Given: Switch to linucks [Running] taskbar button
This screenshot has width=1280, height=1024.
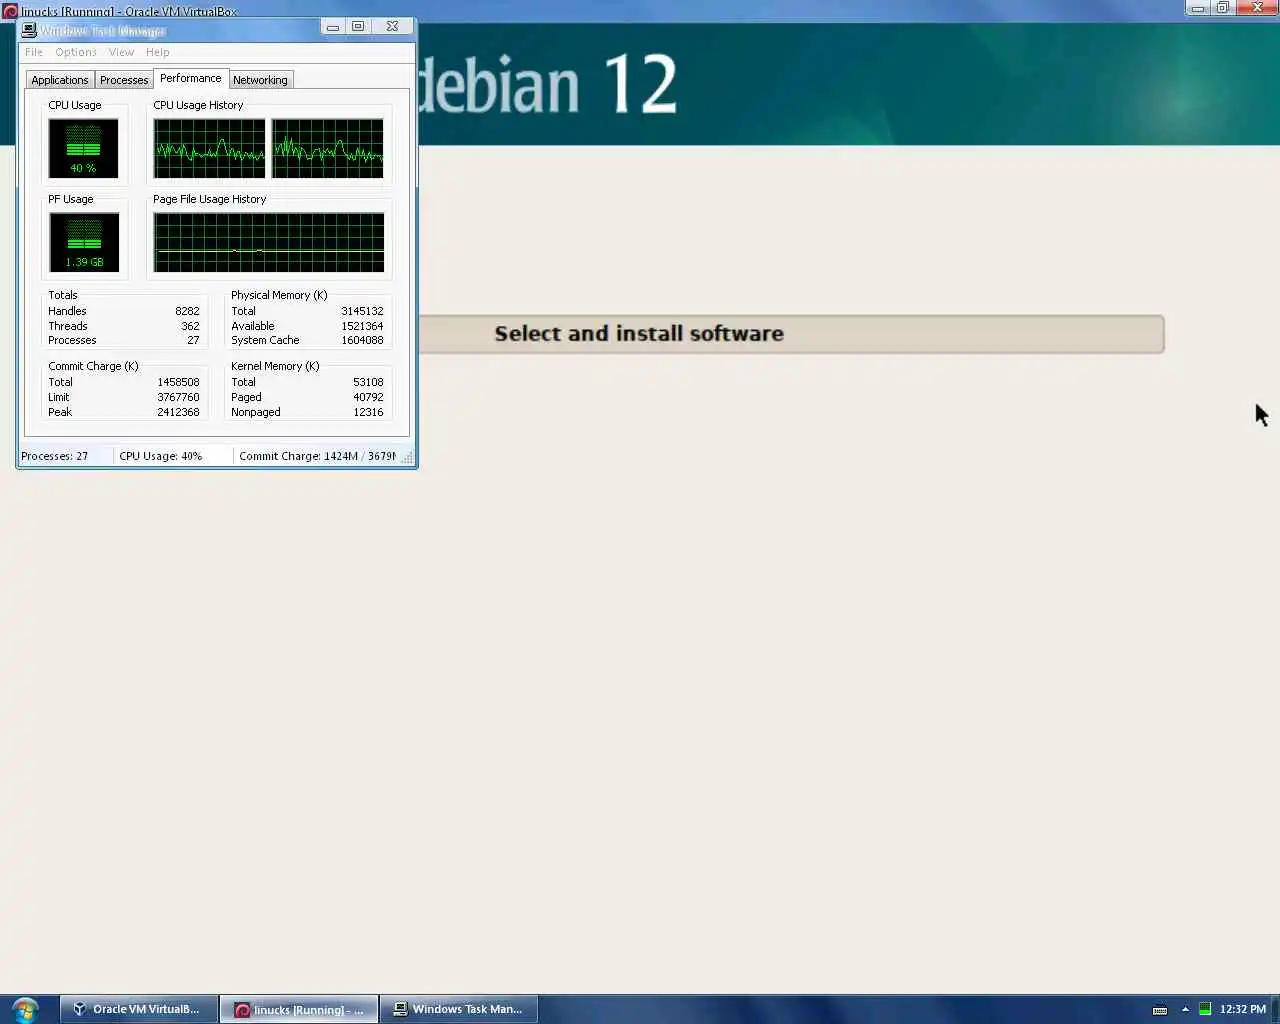Looking at the screenshot, I should tap(299, 1009).
